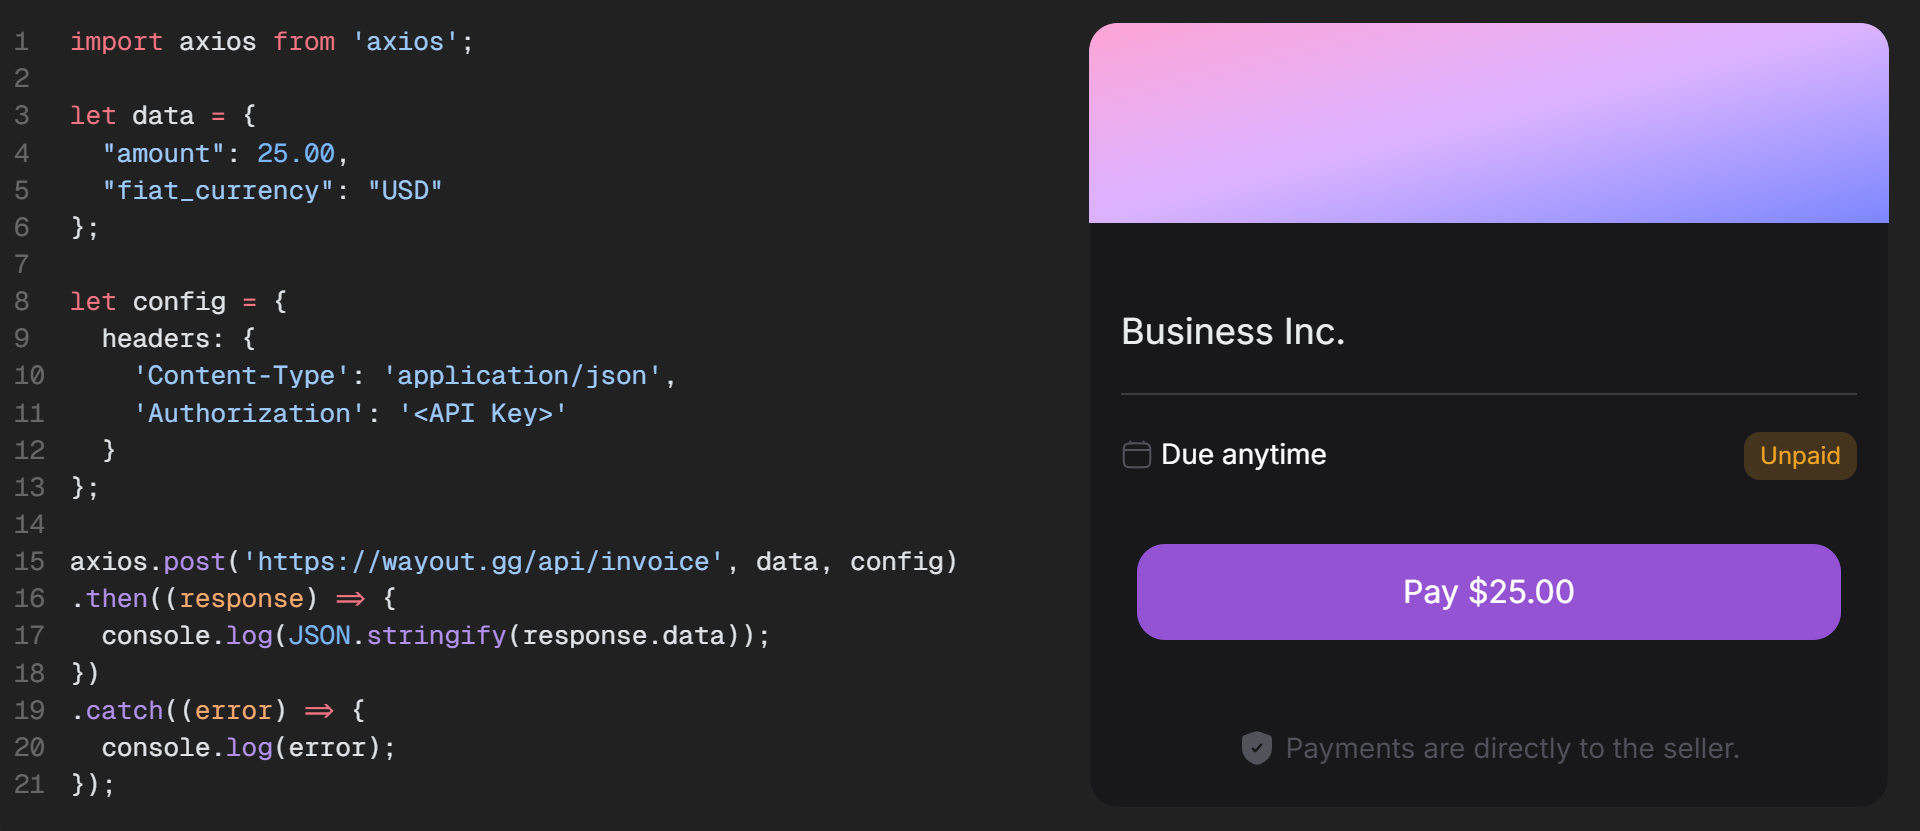Click the "USD" currency value

coord(405,191)
